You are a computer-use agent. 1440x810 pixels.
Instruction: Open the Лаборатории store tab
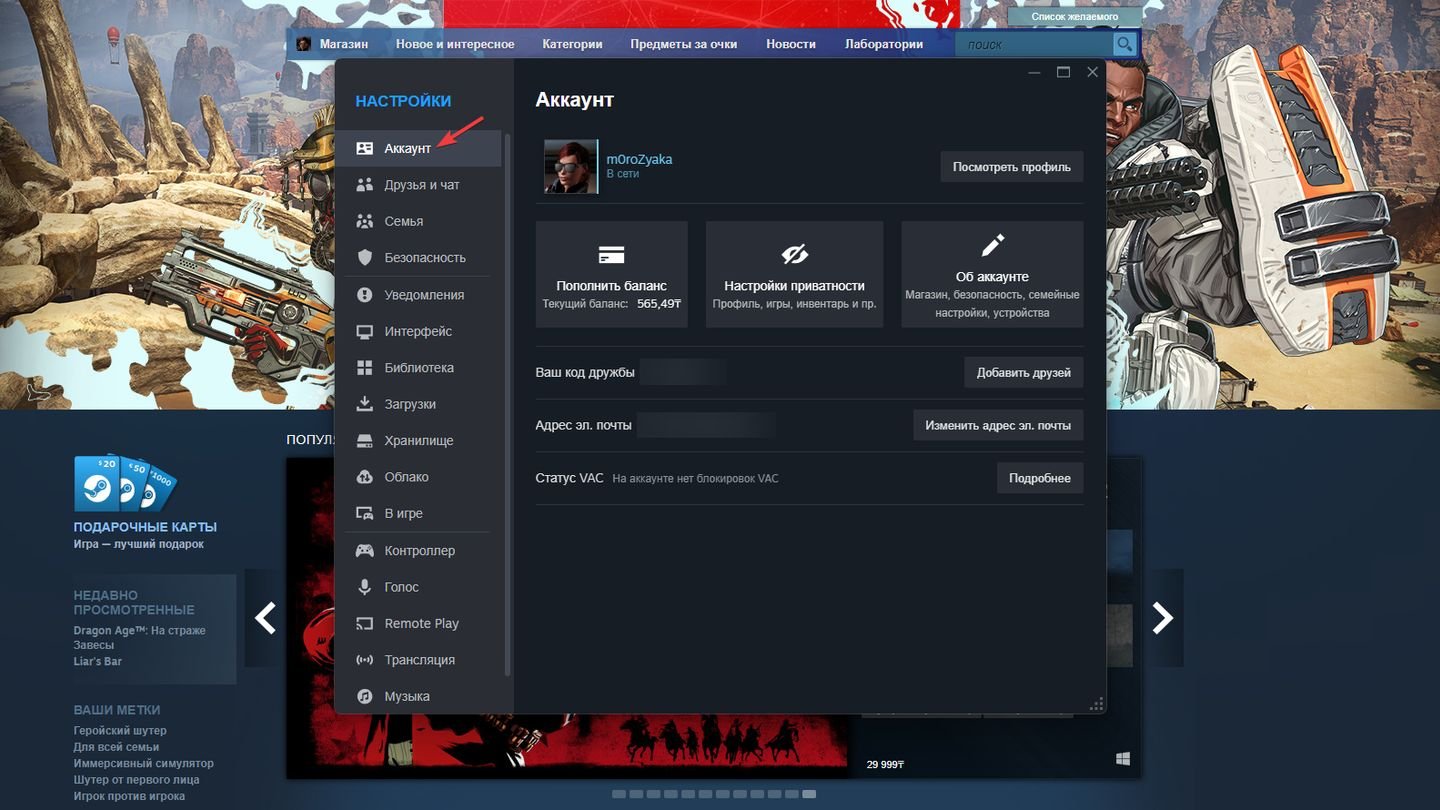pyautogui.click(x=884, y=44)
